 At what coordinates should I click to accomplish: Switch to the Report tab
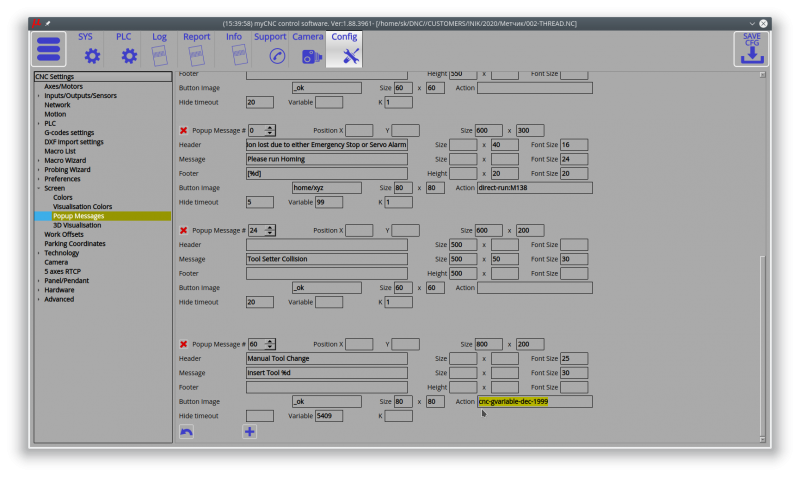[196, 49]
